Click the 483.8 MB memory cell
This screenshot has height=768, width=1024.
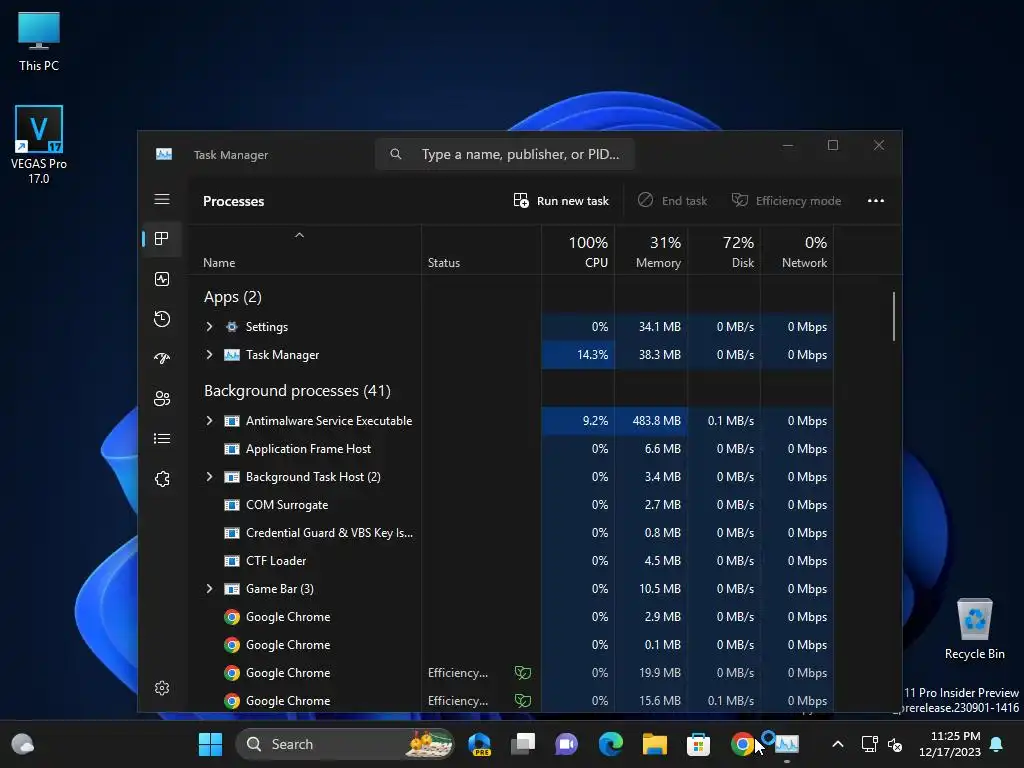pos(651,421)
